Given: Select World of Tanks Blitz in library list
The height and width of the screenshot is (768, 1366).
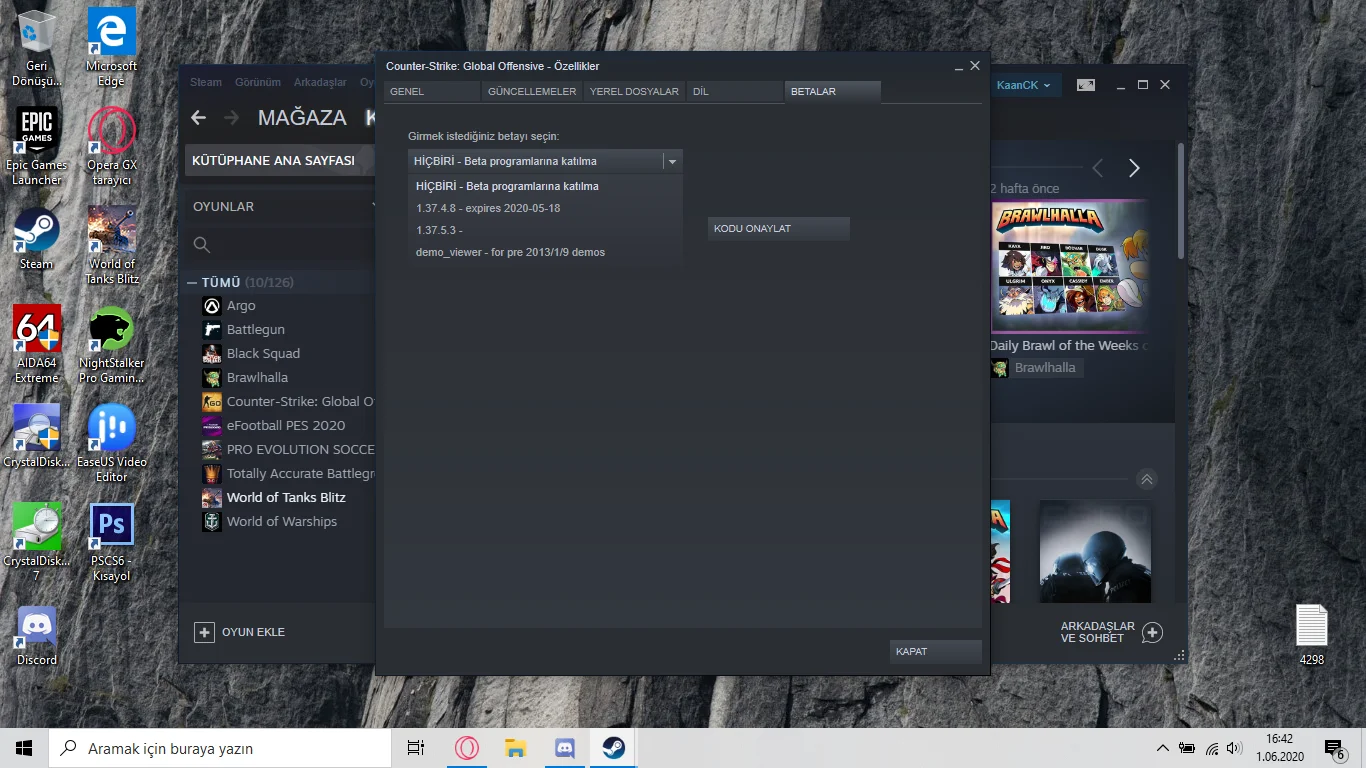Looking at the screenshot, I should 286,498.
